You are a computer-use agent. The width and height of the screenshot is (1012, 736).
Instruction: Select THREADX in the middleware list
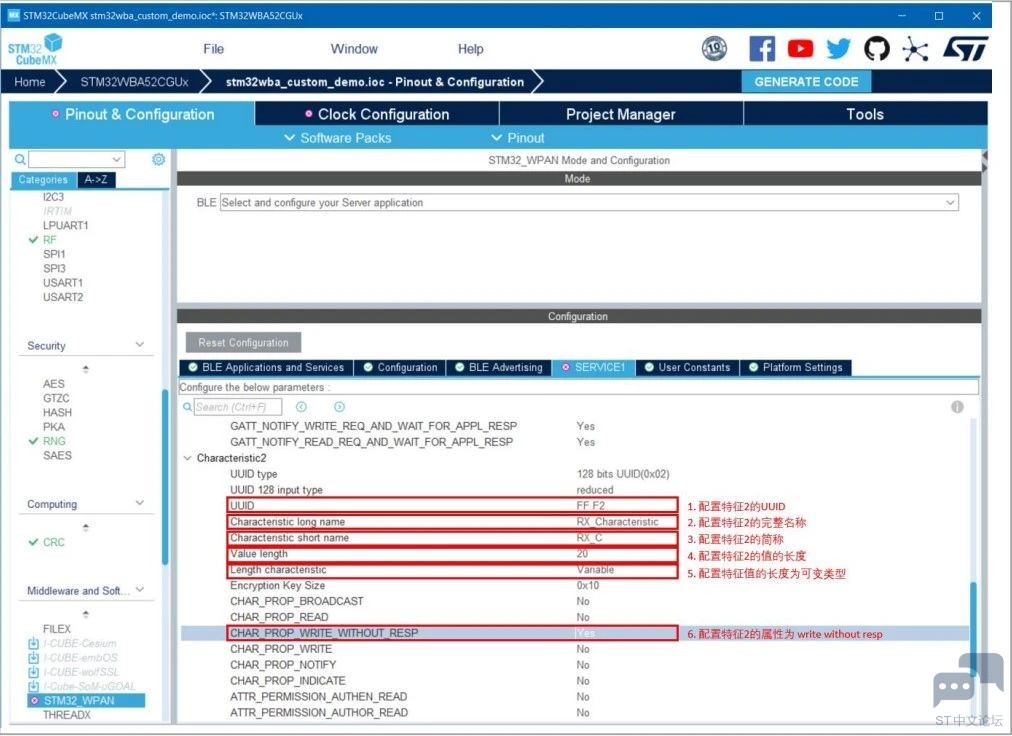(x=66, y=715)
